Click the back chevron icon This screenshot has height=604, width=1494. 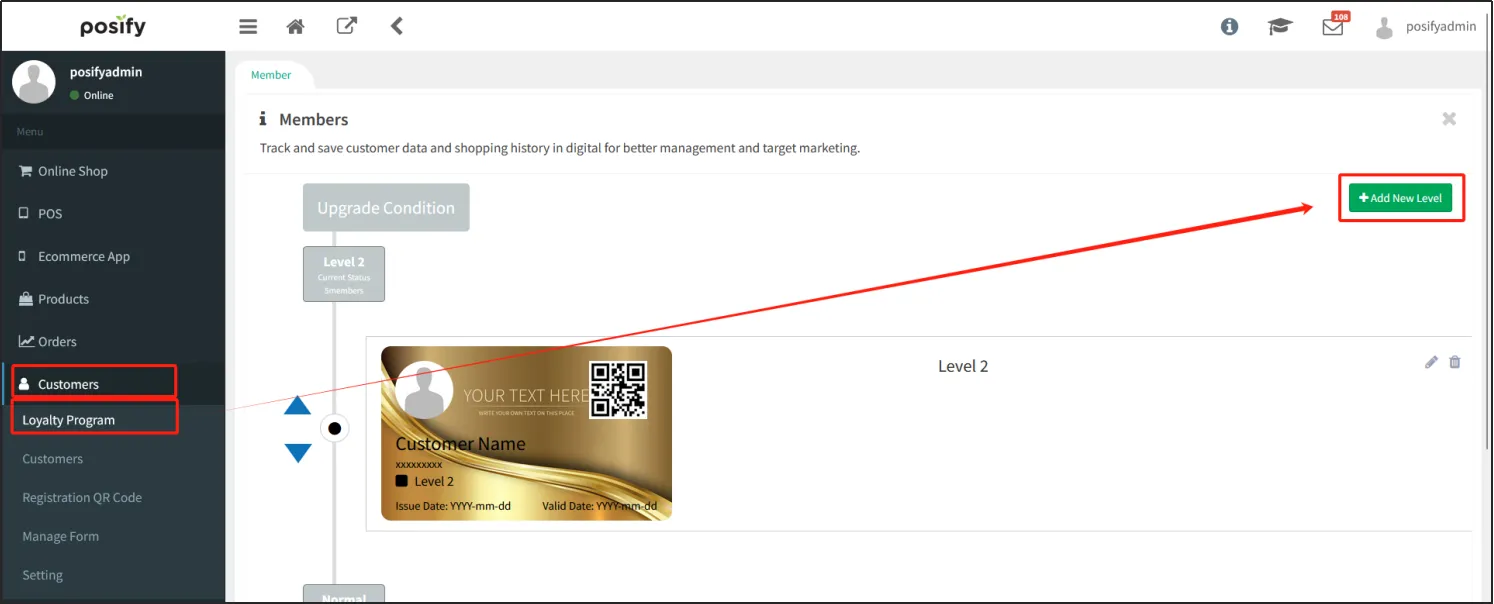tap(397, 26)
